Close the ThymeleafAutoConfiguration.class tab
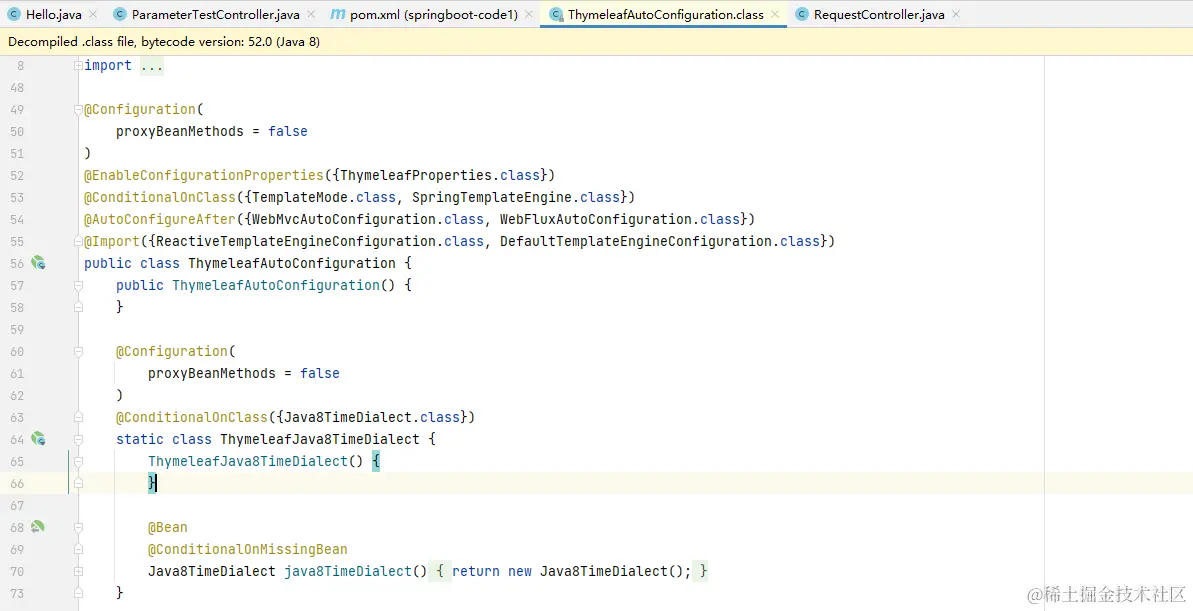 [x=775, y=14]
